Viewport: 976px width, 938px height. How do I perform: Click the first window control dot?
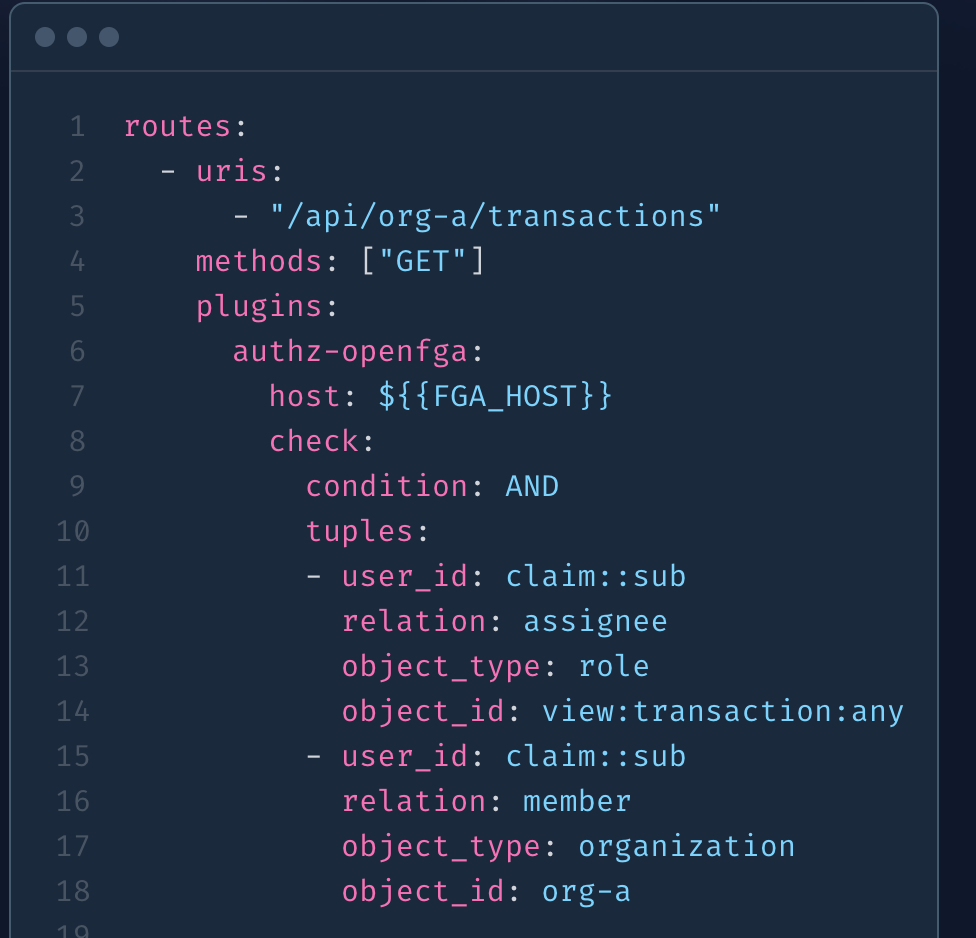pyautogui.click(x=45, y=37)
